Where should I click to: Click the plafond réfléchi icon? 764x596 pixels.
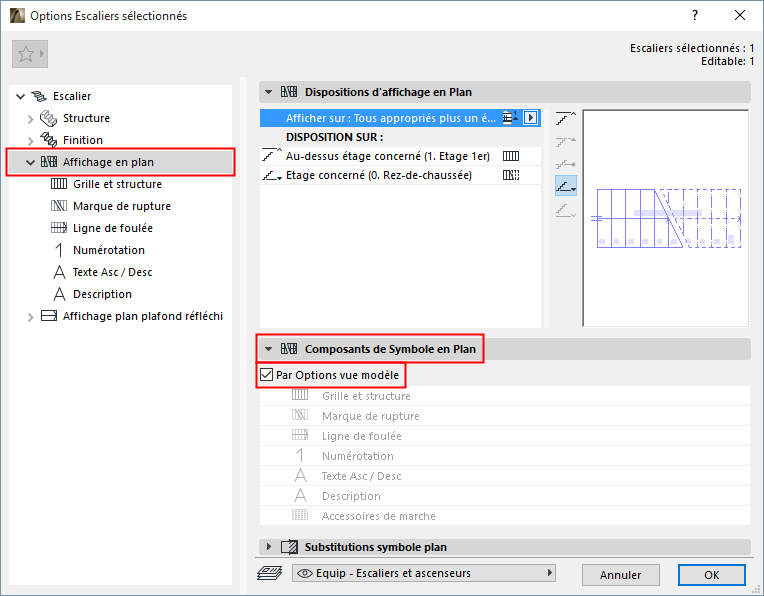coord(49,316)
